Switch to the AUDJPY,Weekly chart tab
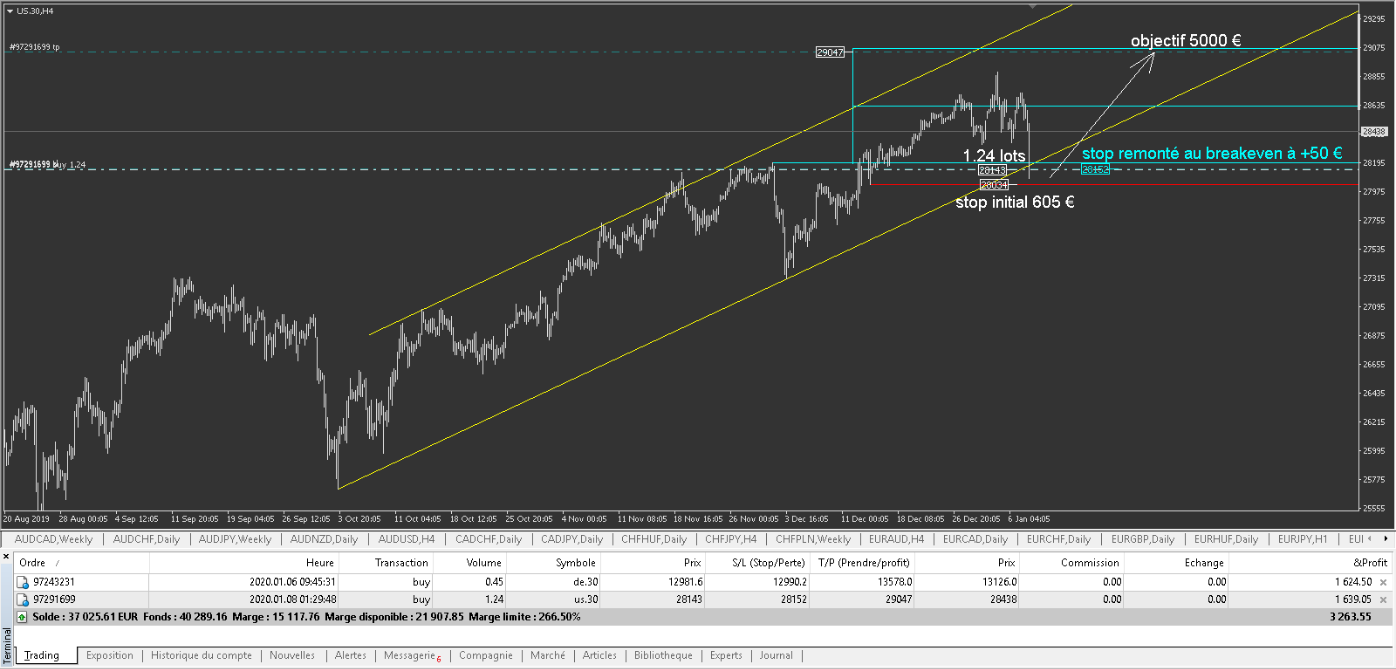The width and height of the screenshot is (1396, 669). (235, 539)
